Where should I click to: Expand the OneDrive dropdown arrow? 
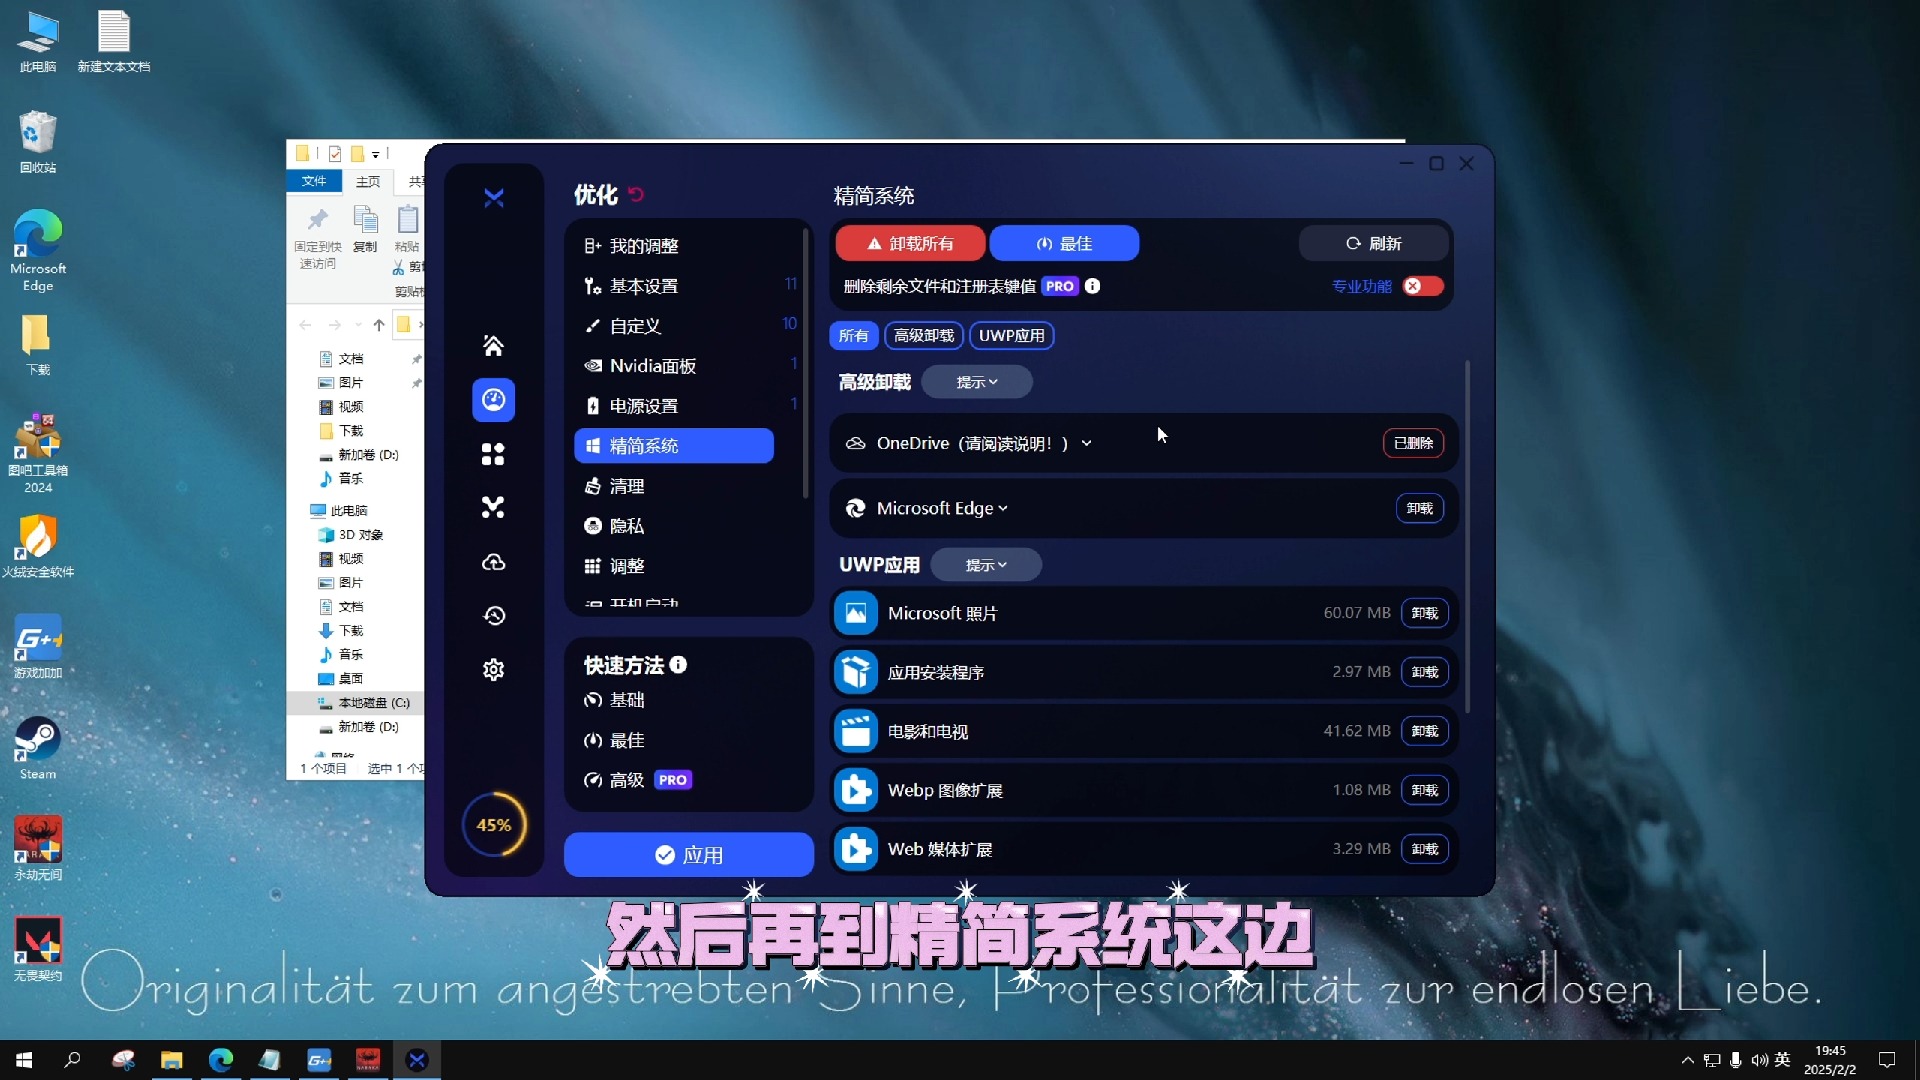click(x=1088, y=443)
